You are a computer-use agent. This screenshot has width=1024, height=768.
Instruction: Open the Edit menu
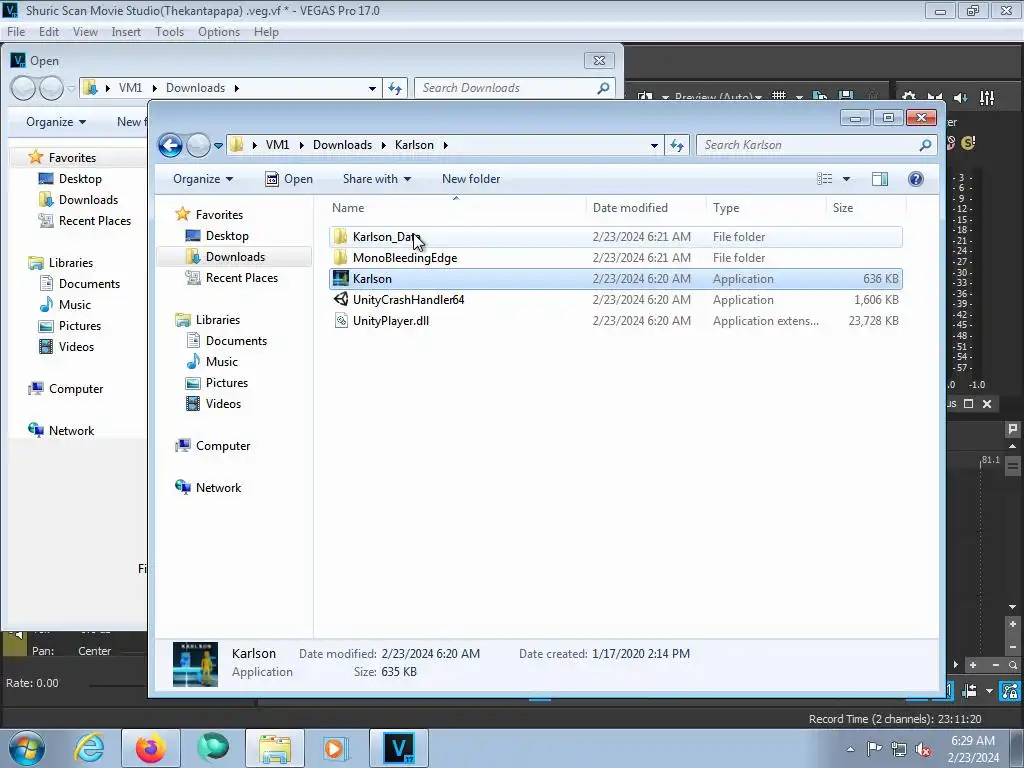point(49,32)
